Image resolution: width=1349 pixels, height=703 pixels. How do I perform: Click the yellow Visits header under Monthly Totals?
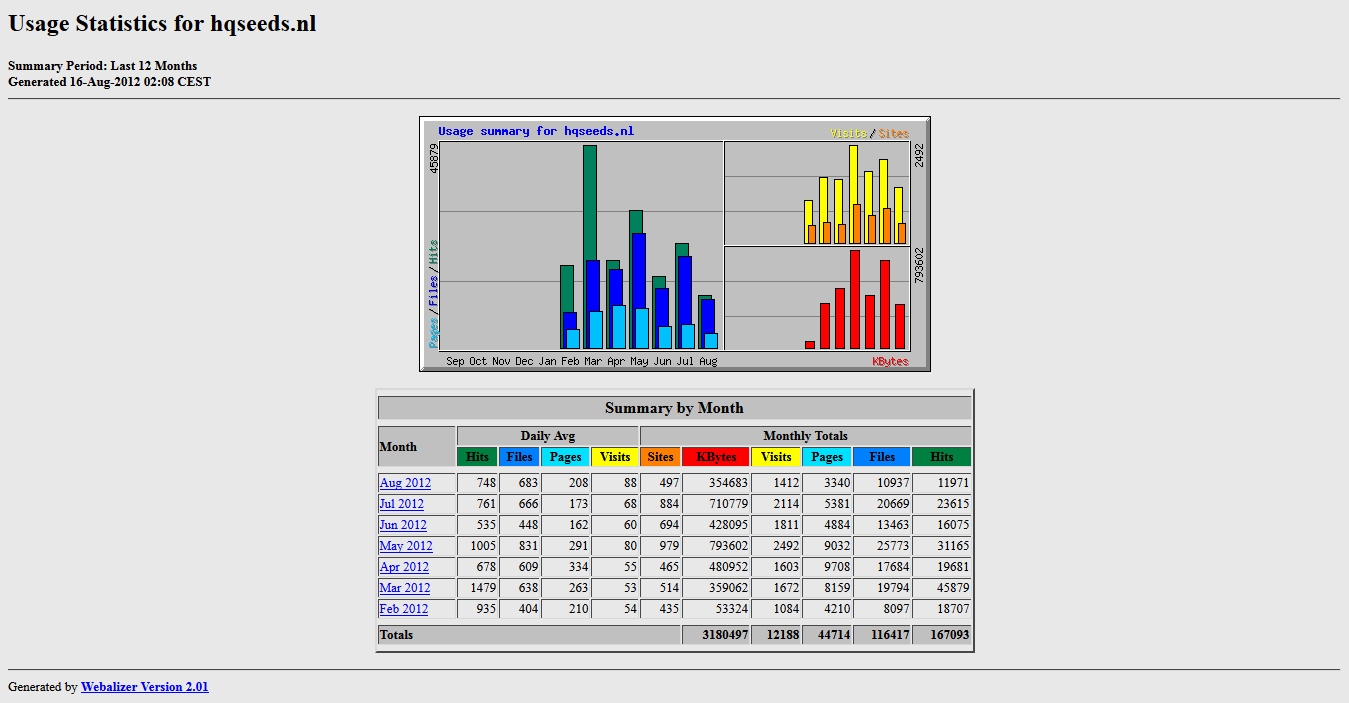[775, 457]
